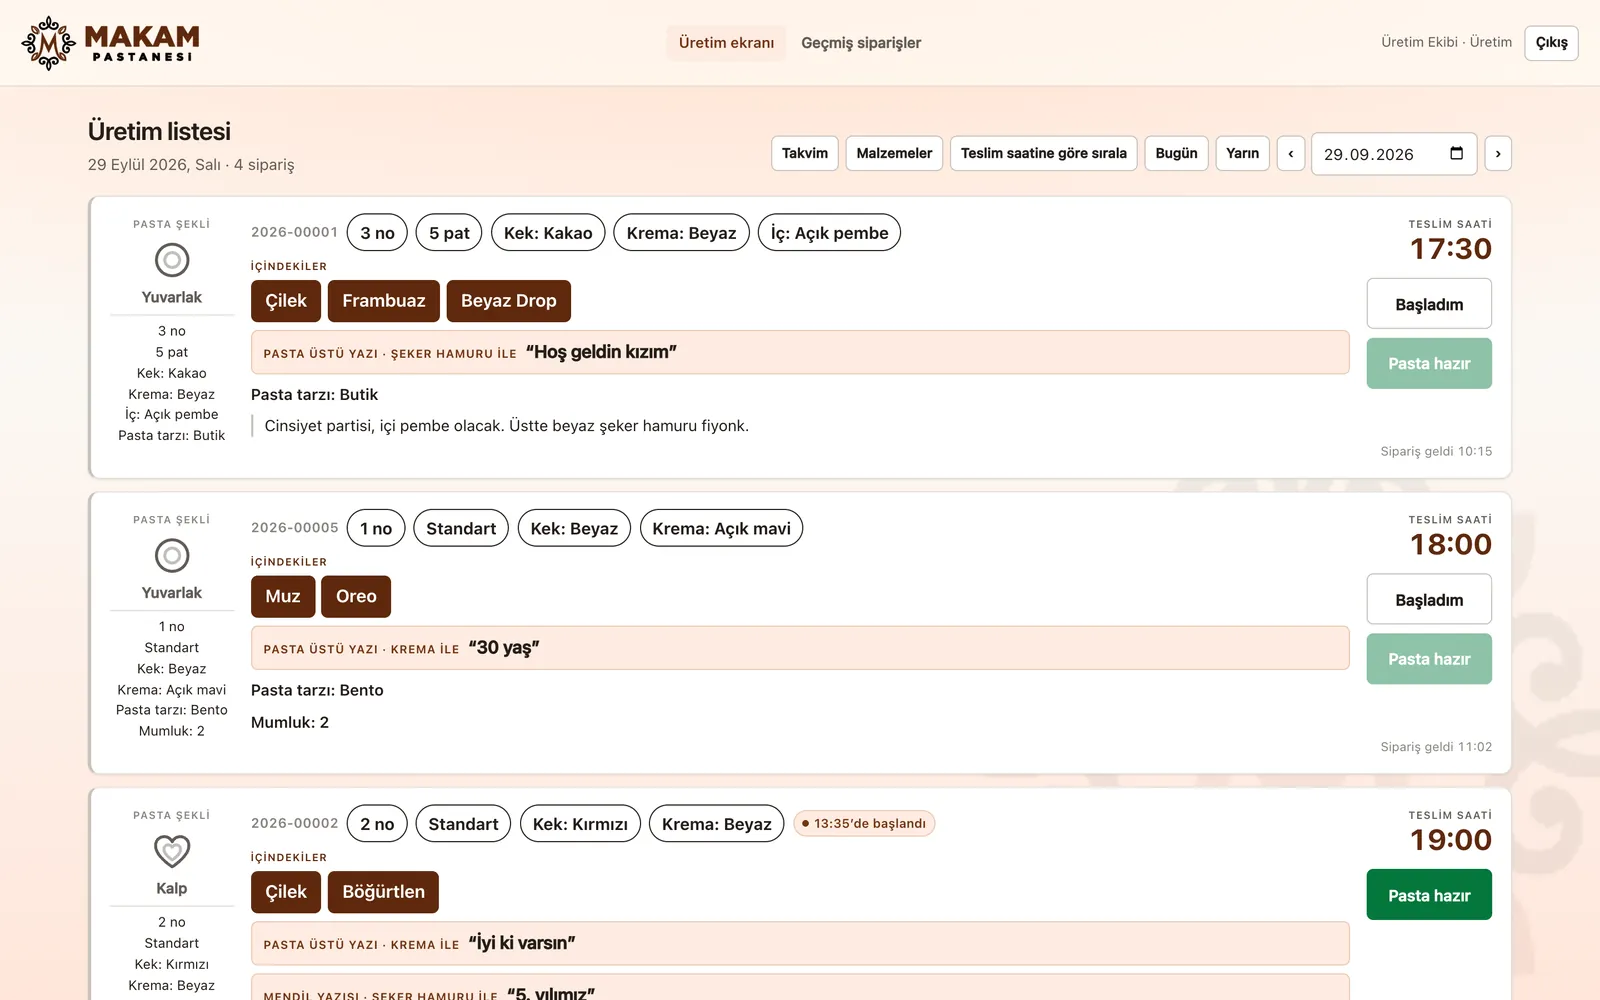The width and height of the screenshot is (1600, 1000).
Task: Click the Krema: Açık mavi tag
Action: [x=721, y=528]
